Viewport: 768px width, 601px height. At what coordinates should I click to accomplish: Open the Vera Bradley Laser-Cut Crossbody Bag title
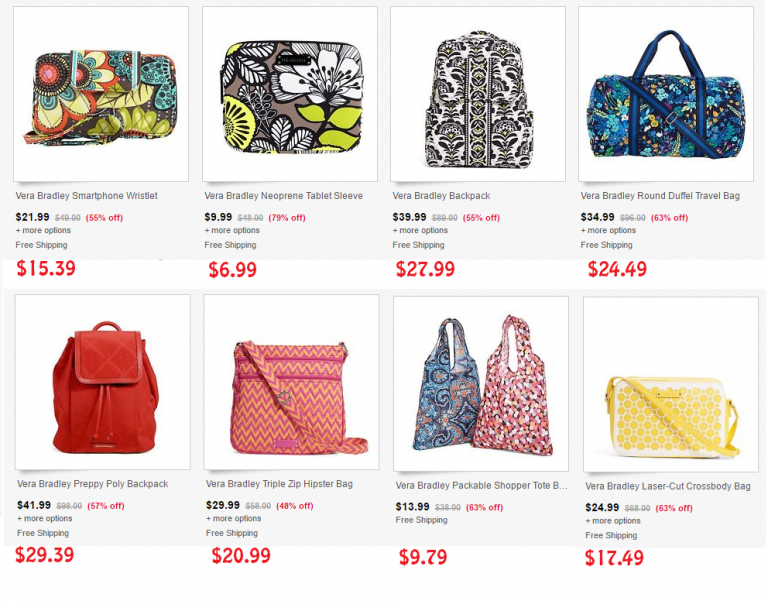[x=668, y=487]
